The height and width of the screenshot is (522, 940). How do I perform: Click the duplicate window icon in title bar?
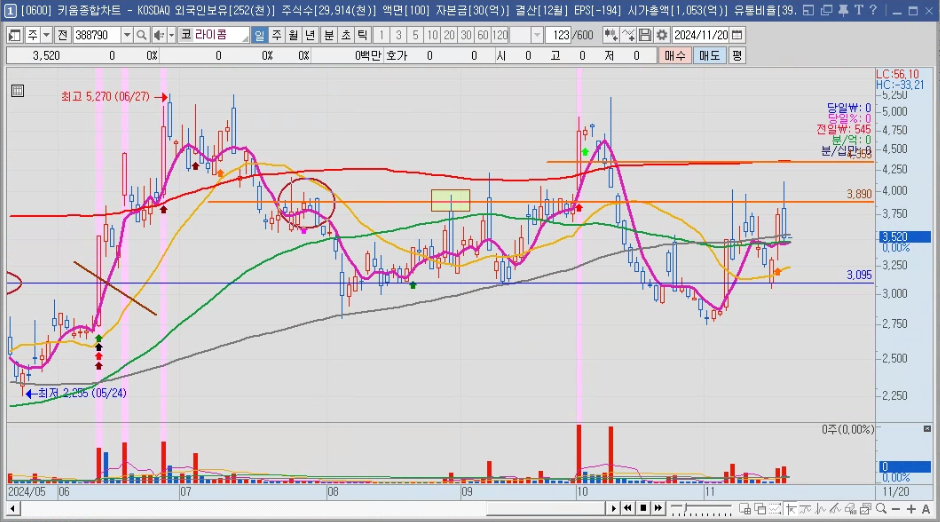pos(827,10)
